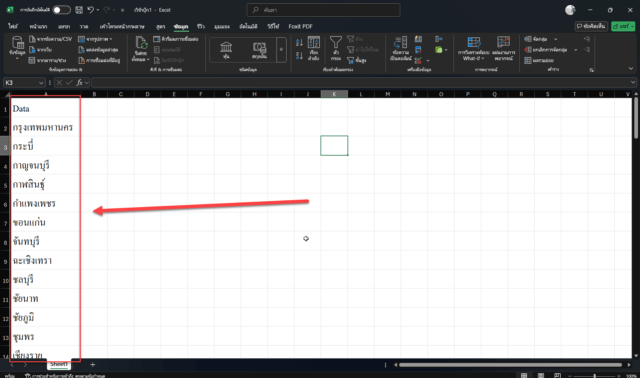This screenshot has width=640, height=378.
Task: Click the Filter funnel icon
Action: [x=336, y=42]
